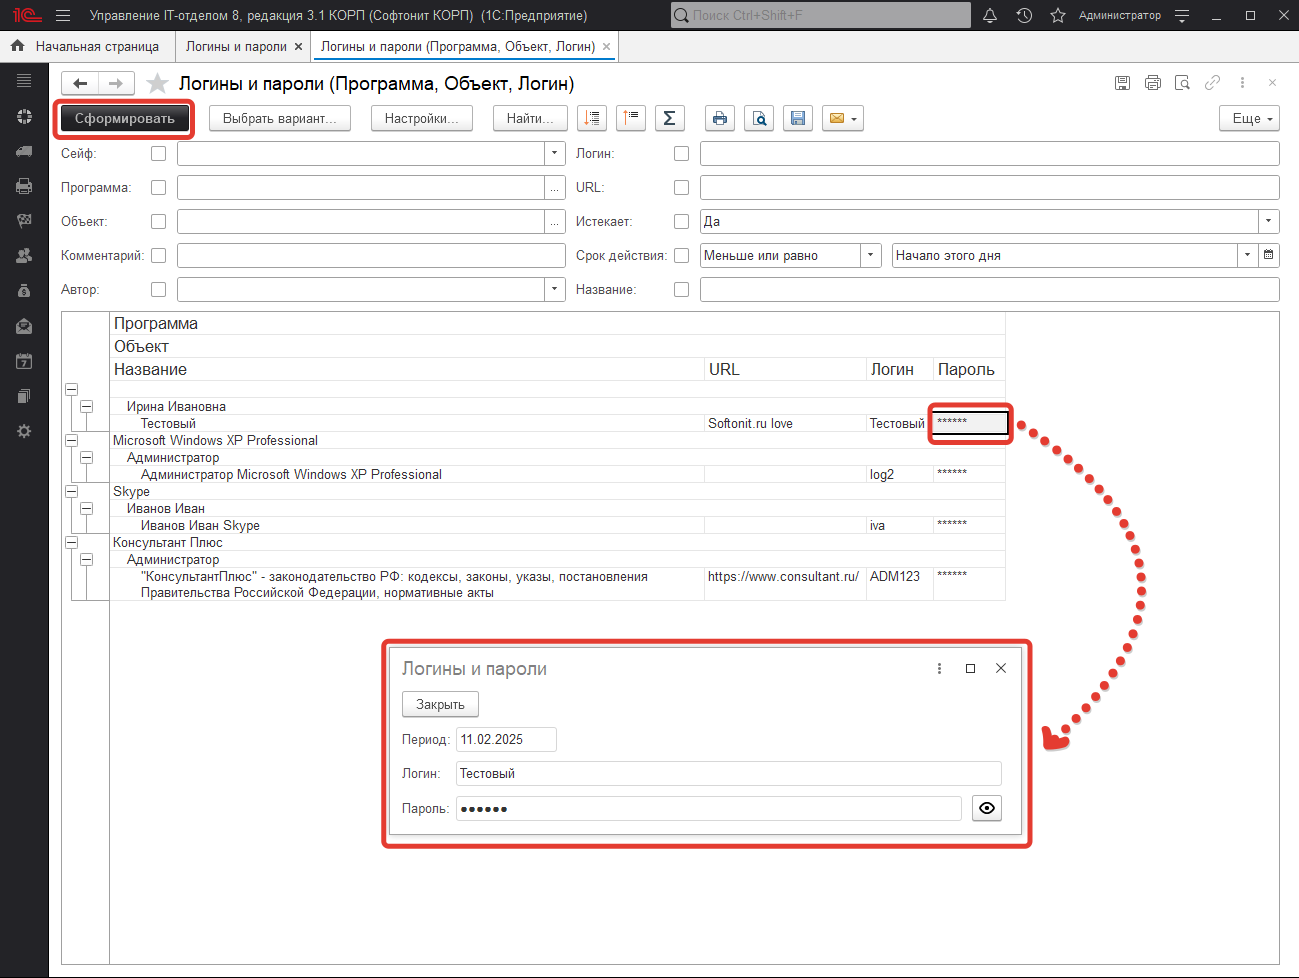Enable the Сейф filter checkbox
The image size is (1299, 978).
pyautogui.click(x=158, y=154)
